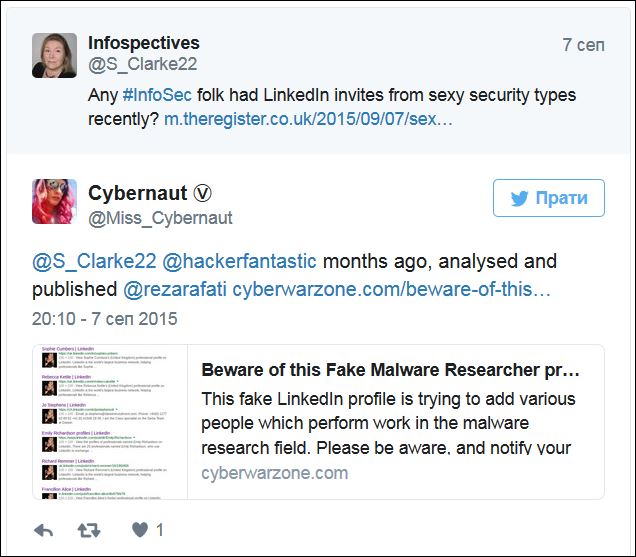Retweet using the retweet icon
Image resolution: width=636 pixels, height=557 pixels.
pyautogui.click(x=89, y=529)
